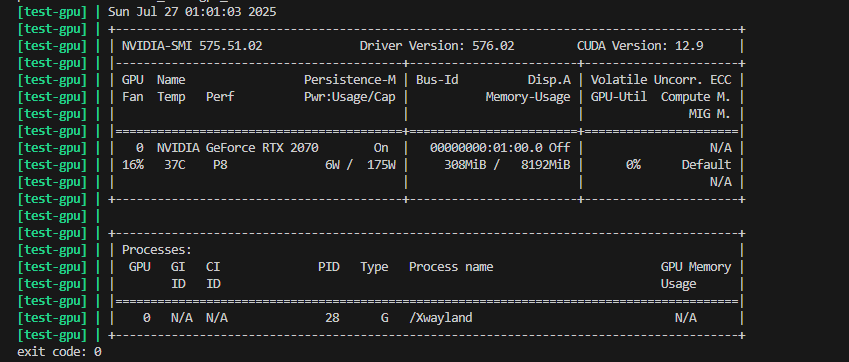This screenshot has width=849, height=362.
Task: Click the P8 performance state
Action: coord(220,164)
